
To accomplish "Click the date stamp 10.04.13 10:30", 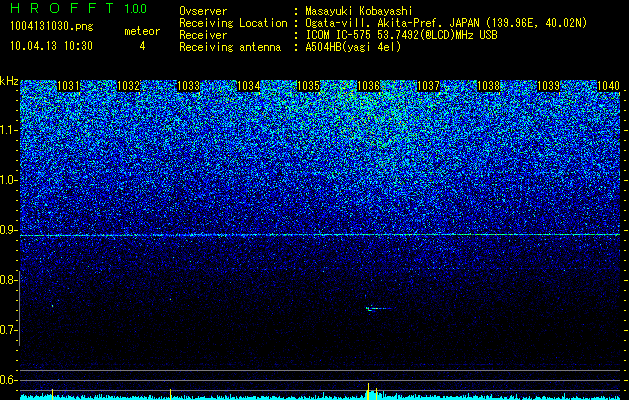I will [x=51, y=46].
